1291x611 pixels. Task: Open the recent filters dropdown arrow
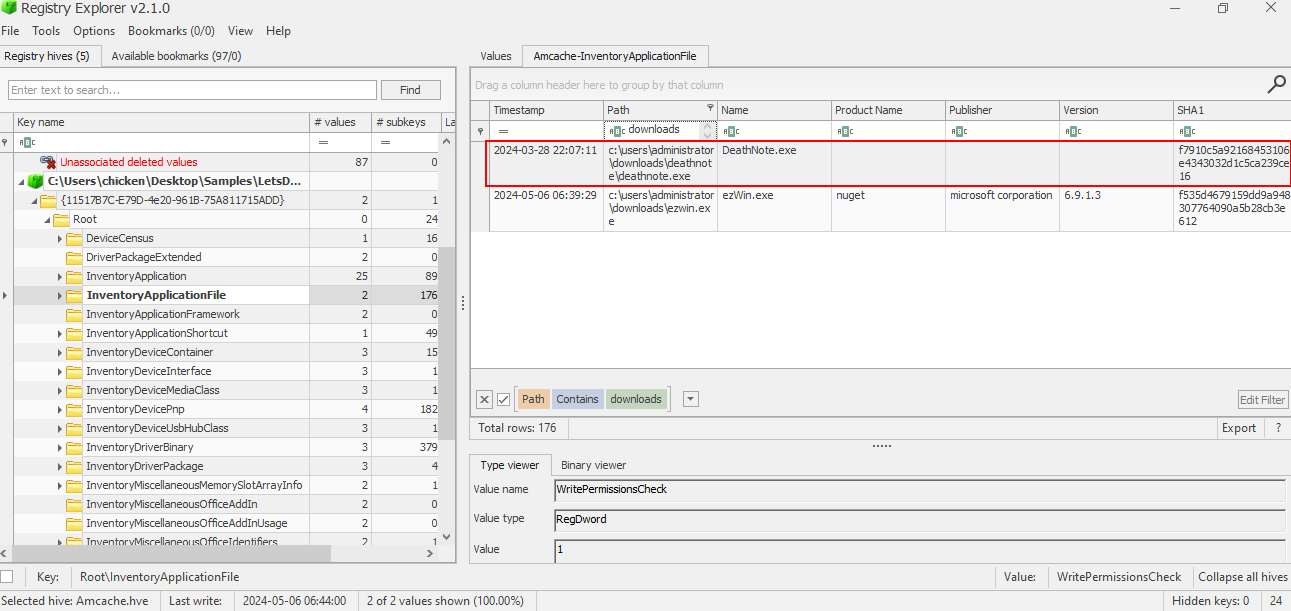[690, 399]
